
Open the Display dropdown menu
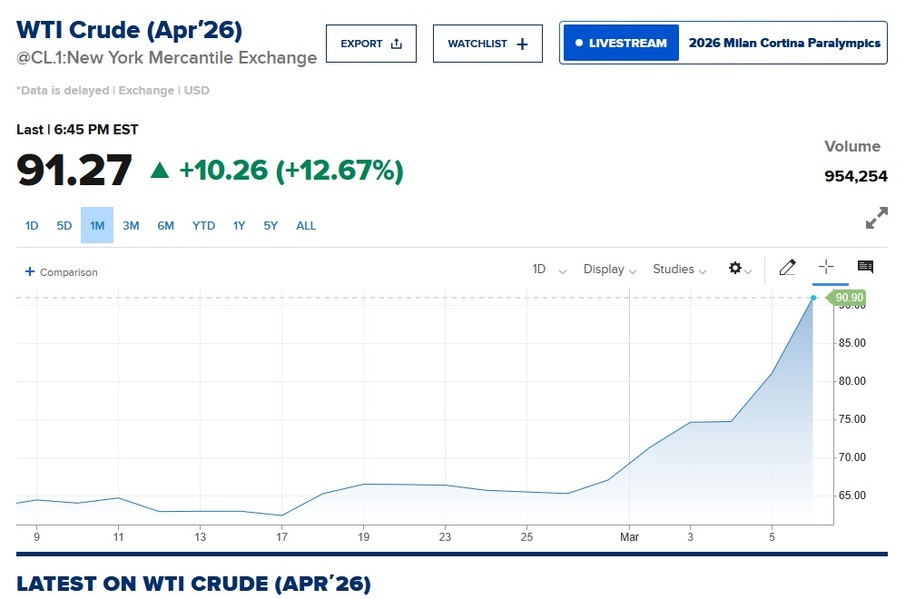610,269
